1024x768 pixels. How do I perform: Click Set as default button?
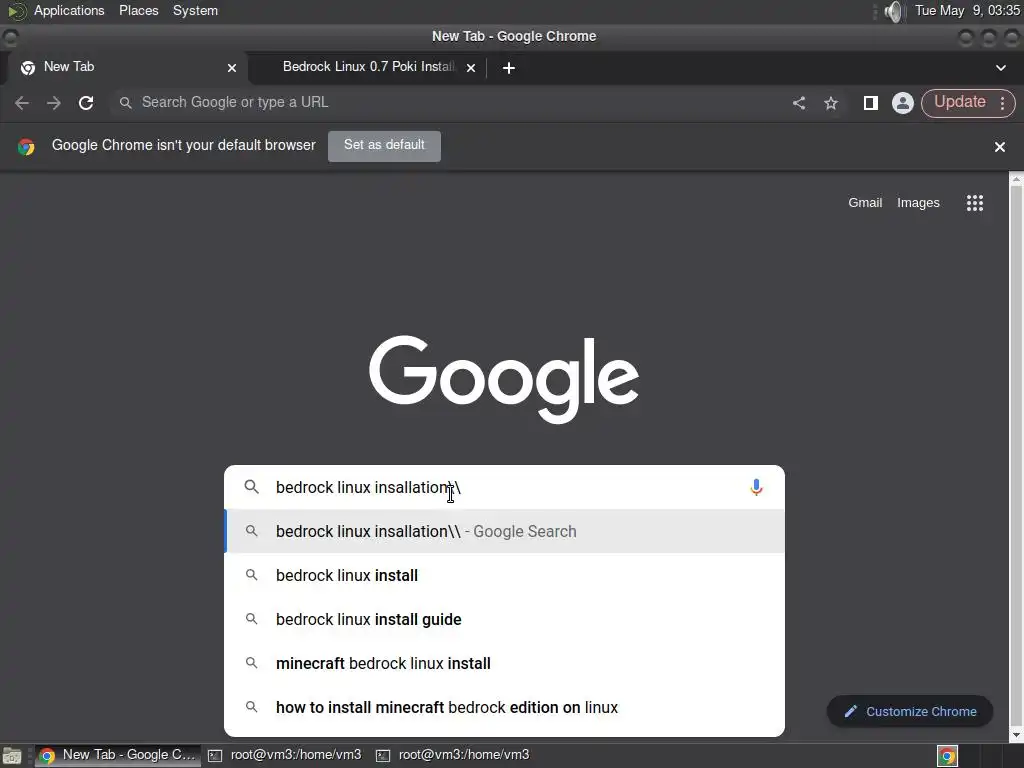(384, 146)
